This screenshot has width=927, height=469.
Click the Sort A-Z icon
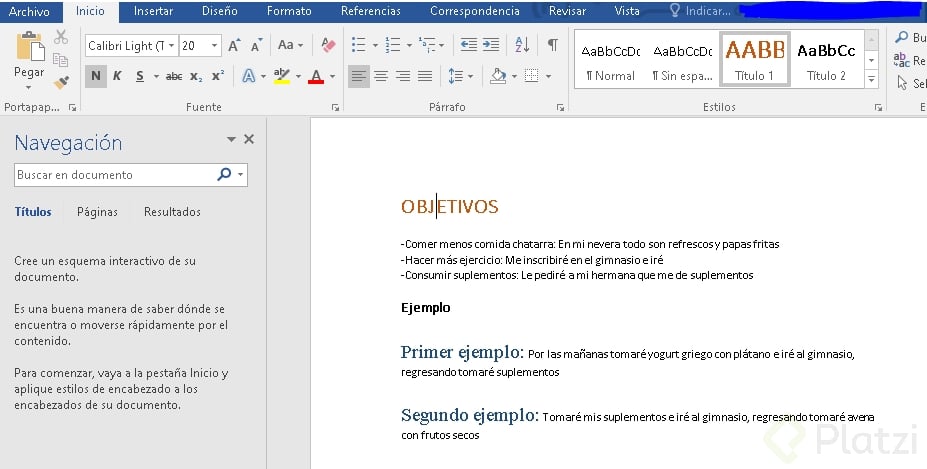(x=522, y=45)
